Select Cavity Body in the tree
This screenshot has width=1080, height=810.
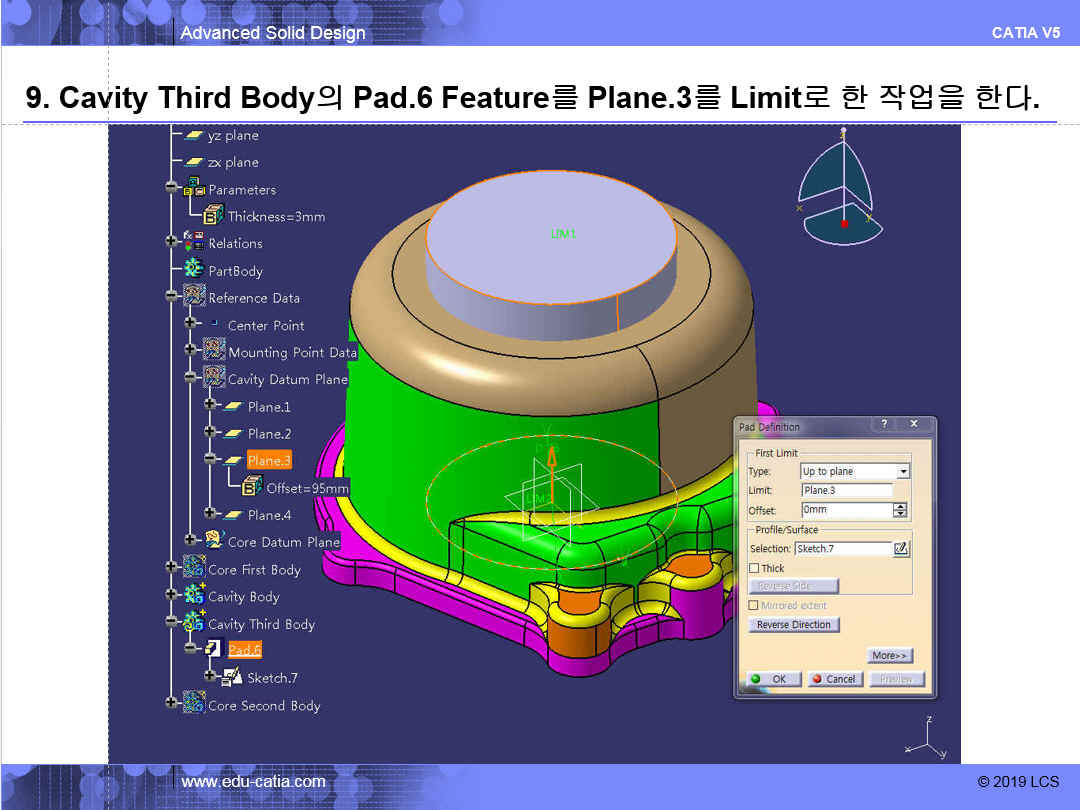243,597
